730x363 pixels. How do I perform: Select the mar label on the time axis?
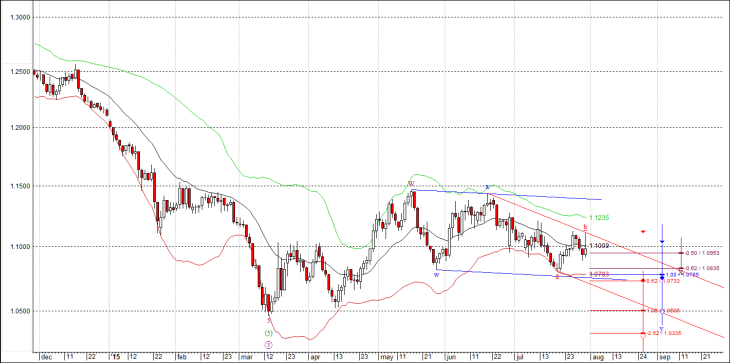(x=247, y=356)
